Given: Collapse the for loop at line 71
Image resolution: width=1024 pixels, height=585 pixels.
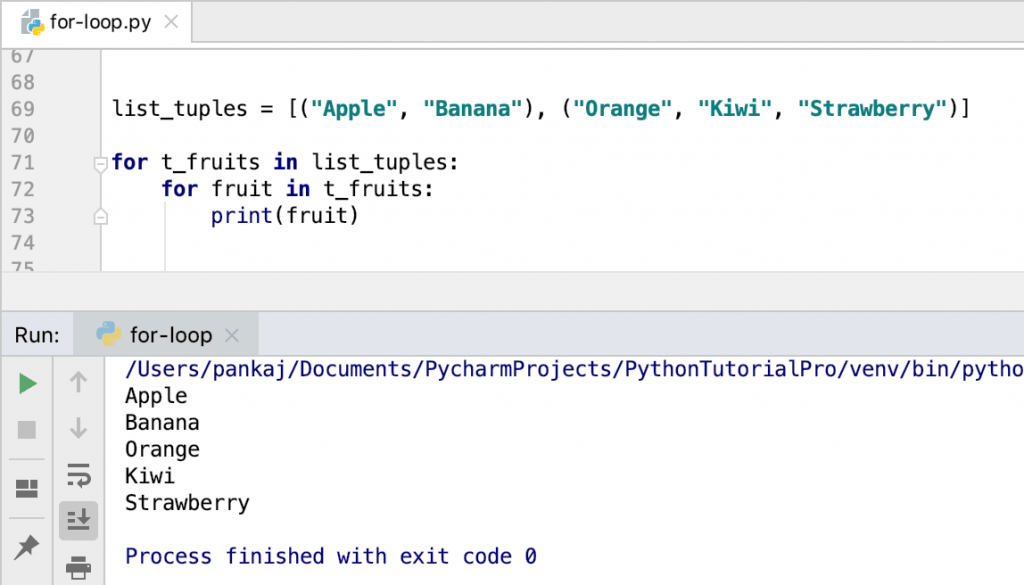Looking at the screenshot, I should [x=100, y=162].
